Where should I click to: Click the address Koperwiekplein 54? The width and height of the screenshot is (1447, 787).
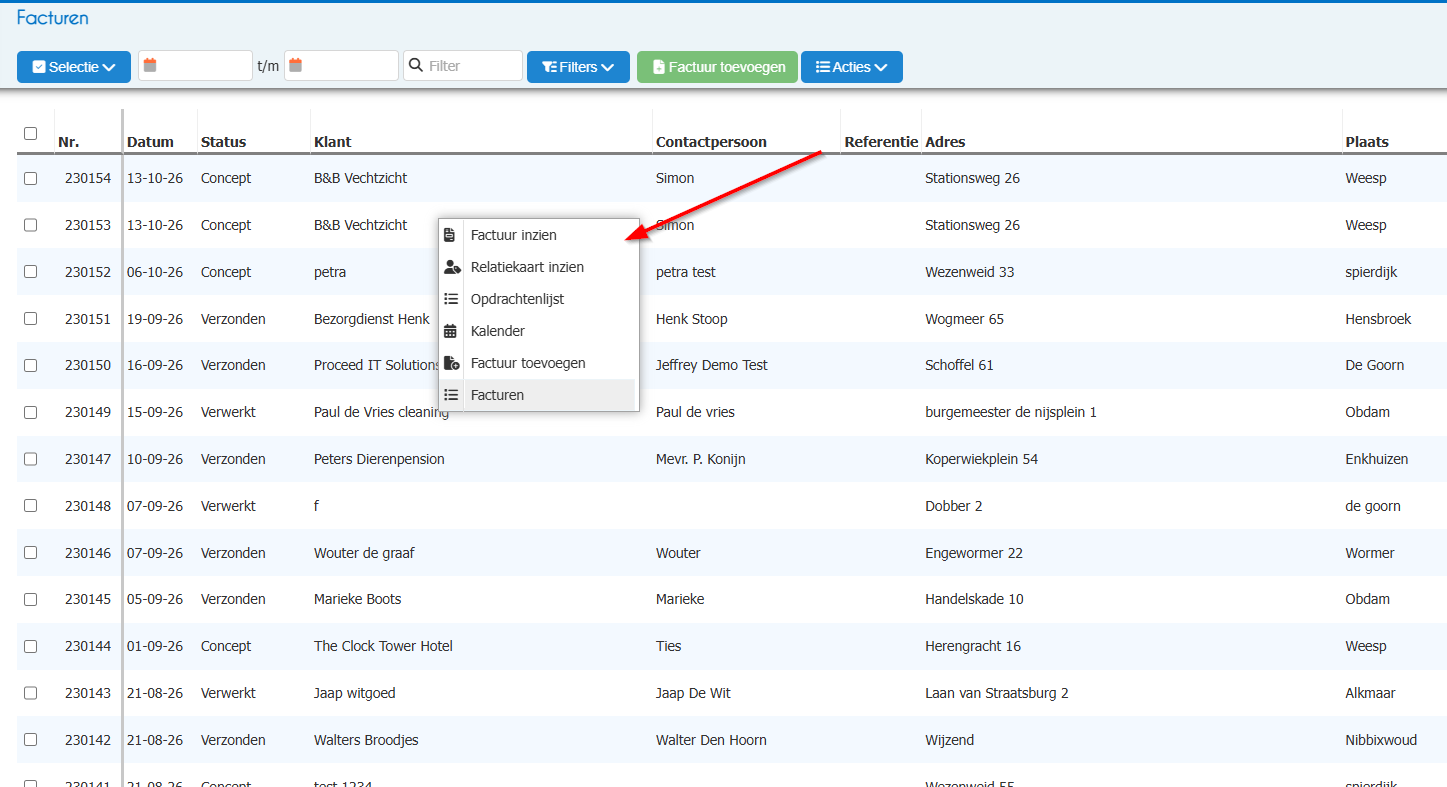click(982, 459)
